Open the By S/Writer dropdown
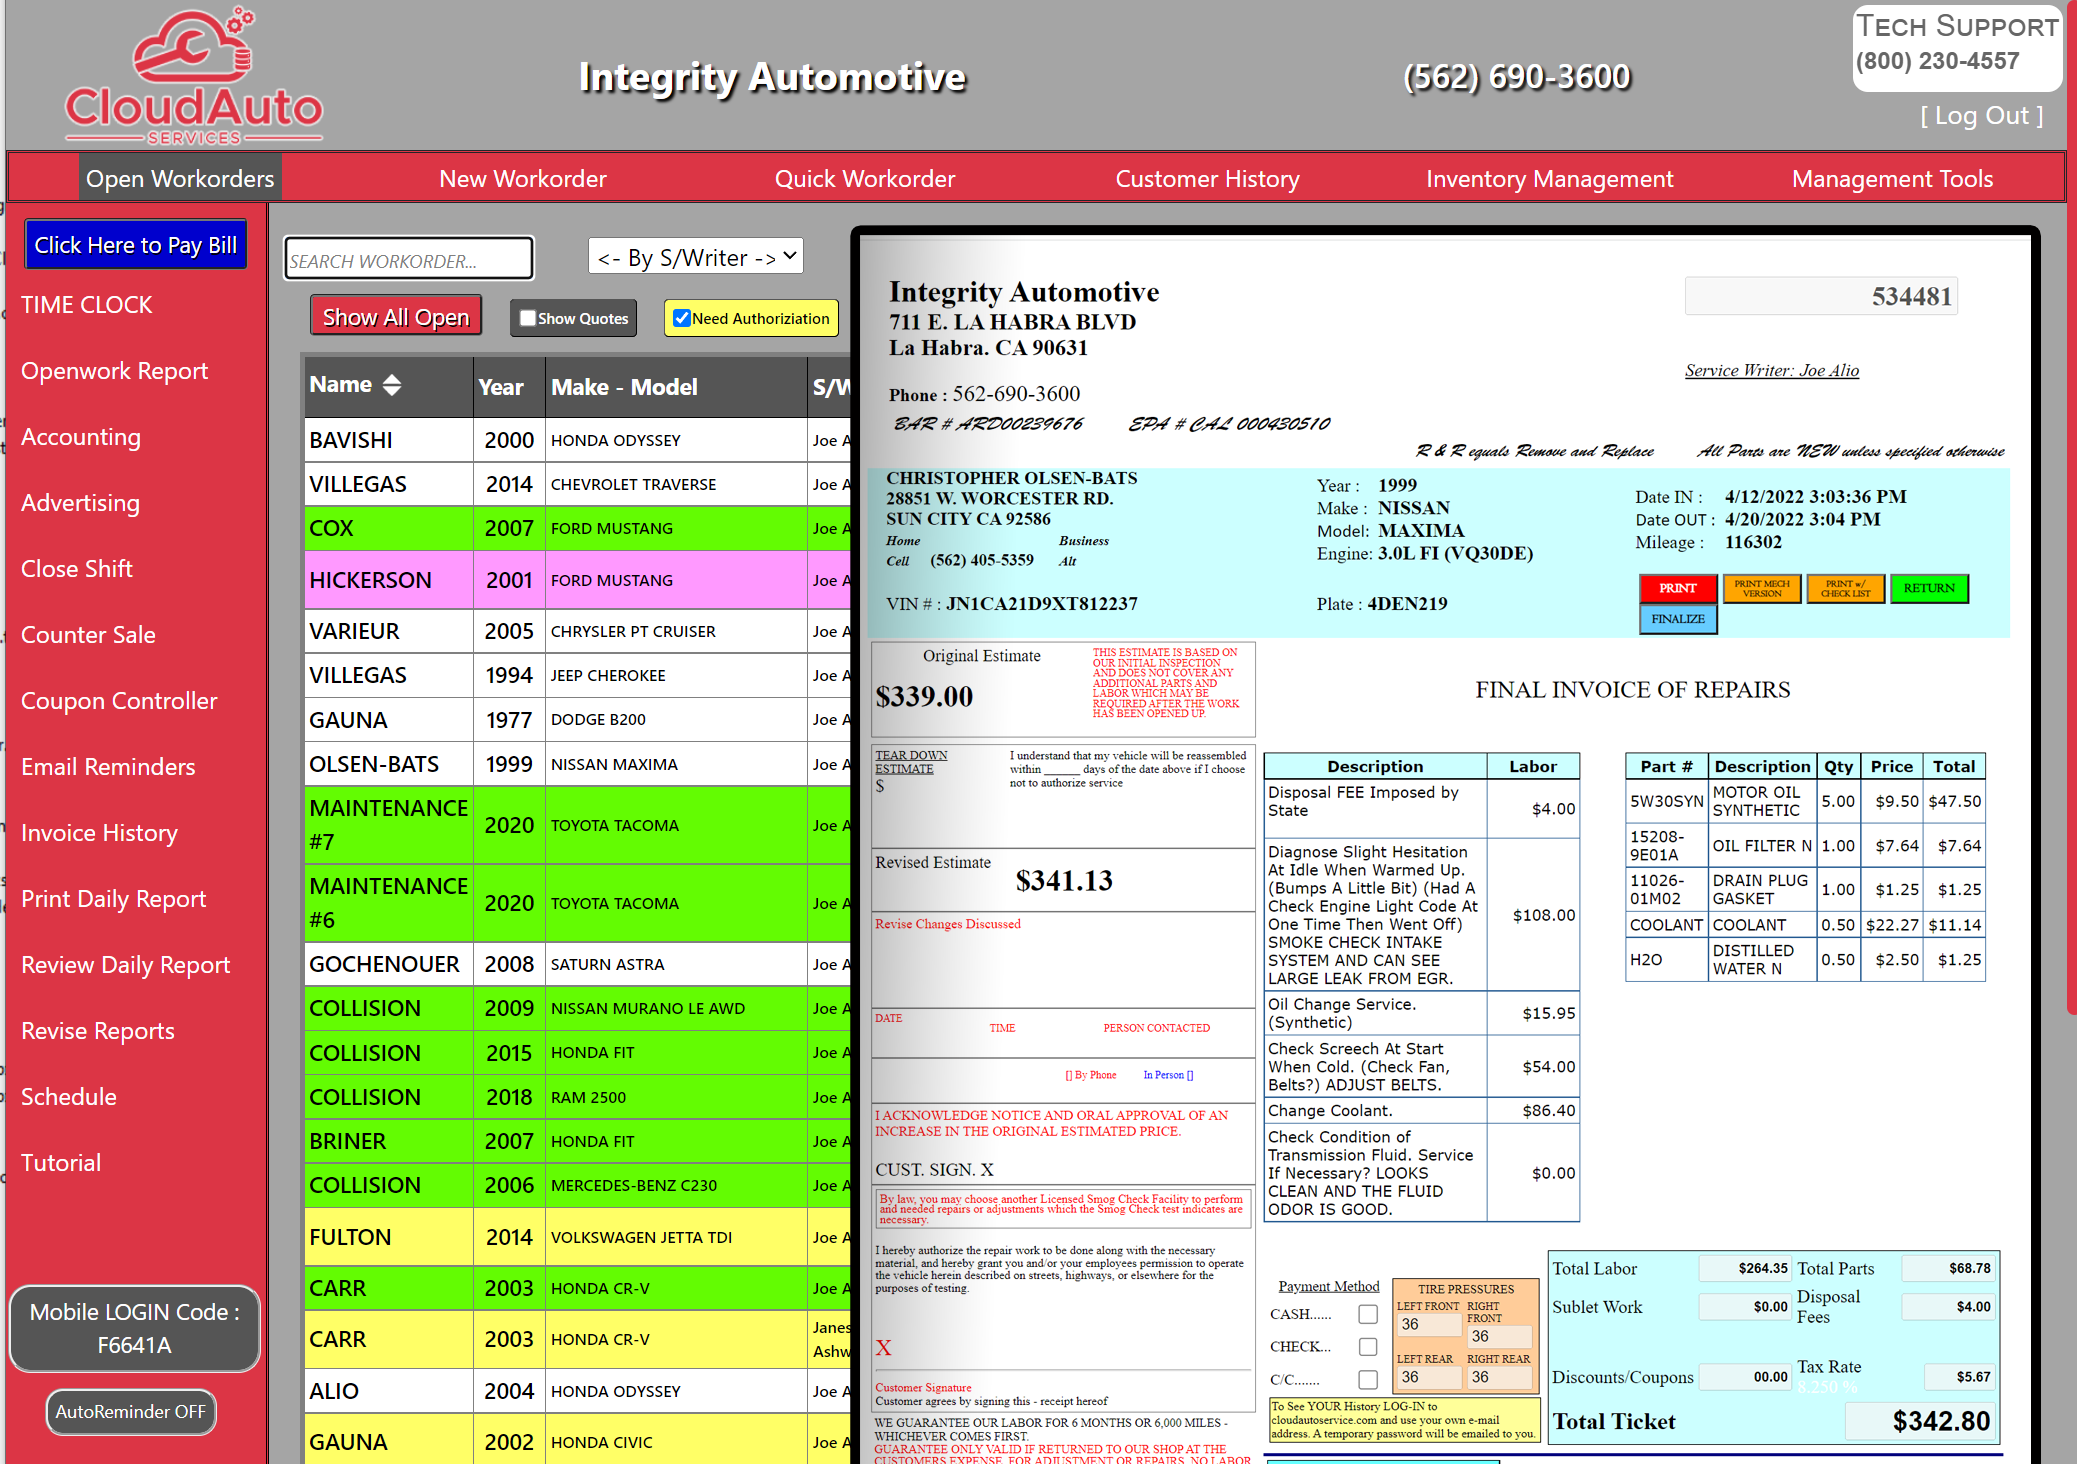2077x1464 pixels. pos(696,257)
